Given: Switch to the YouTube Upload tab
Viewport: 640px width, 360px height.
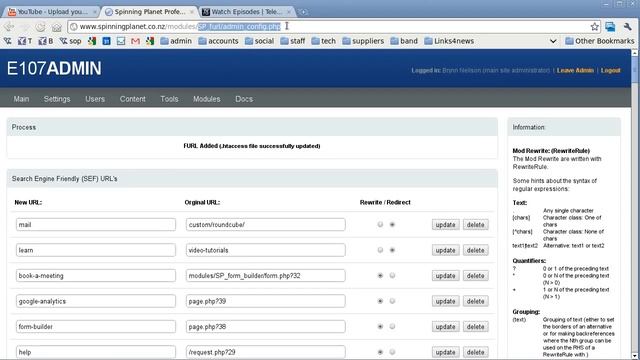Looking at the screenshot, I should pos(51,12).
